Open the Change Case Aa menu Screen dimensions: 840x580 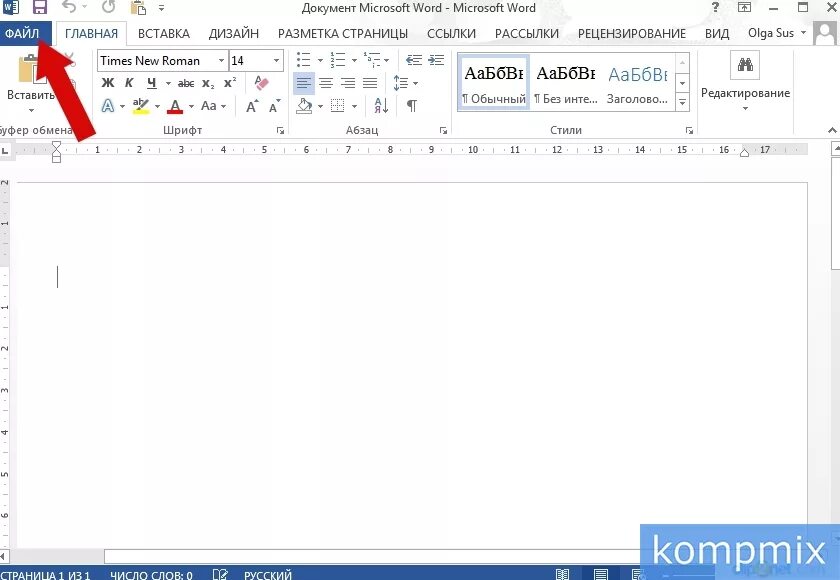tap(213, 106)
